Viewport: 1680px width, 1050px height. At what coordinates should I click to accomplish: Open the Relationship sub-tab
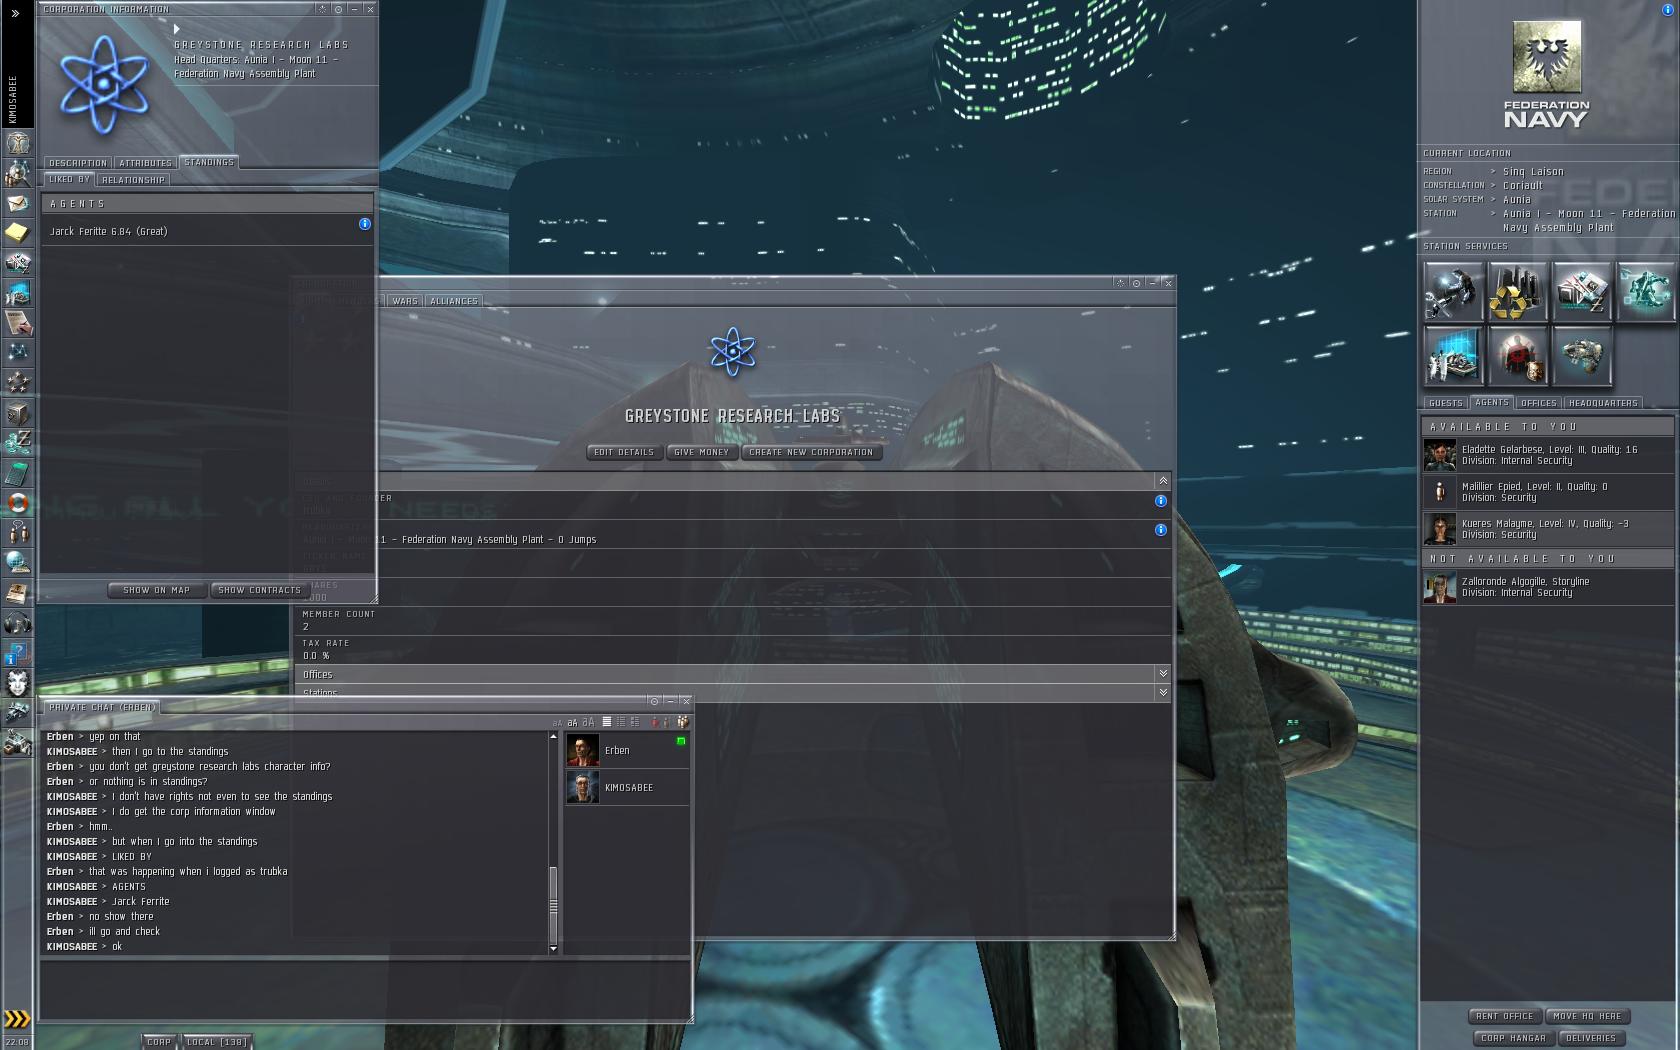[x=133, y=180]
